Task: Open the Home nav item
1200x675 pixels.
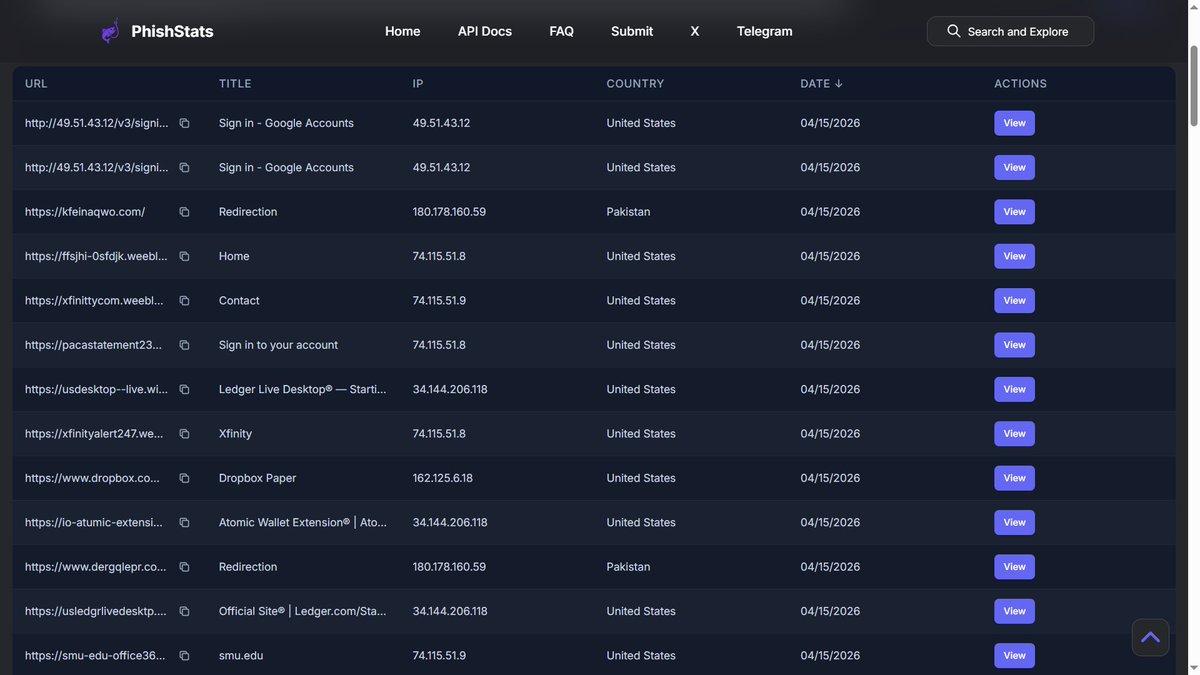Action: click(403, 31)
